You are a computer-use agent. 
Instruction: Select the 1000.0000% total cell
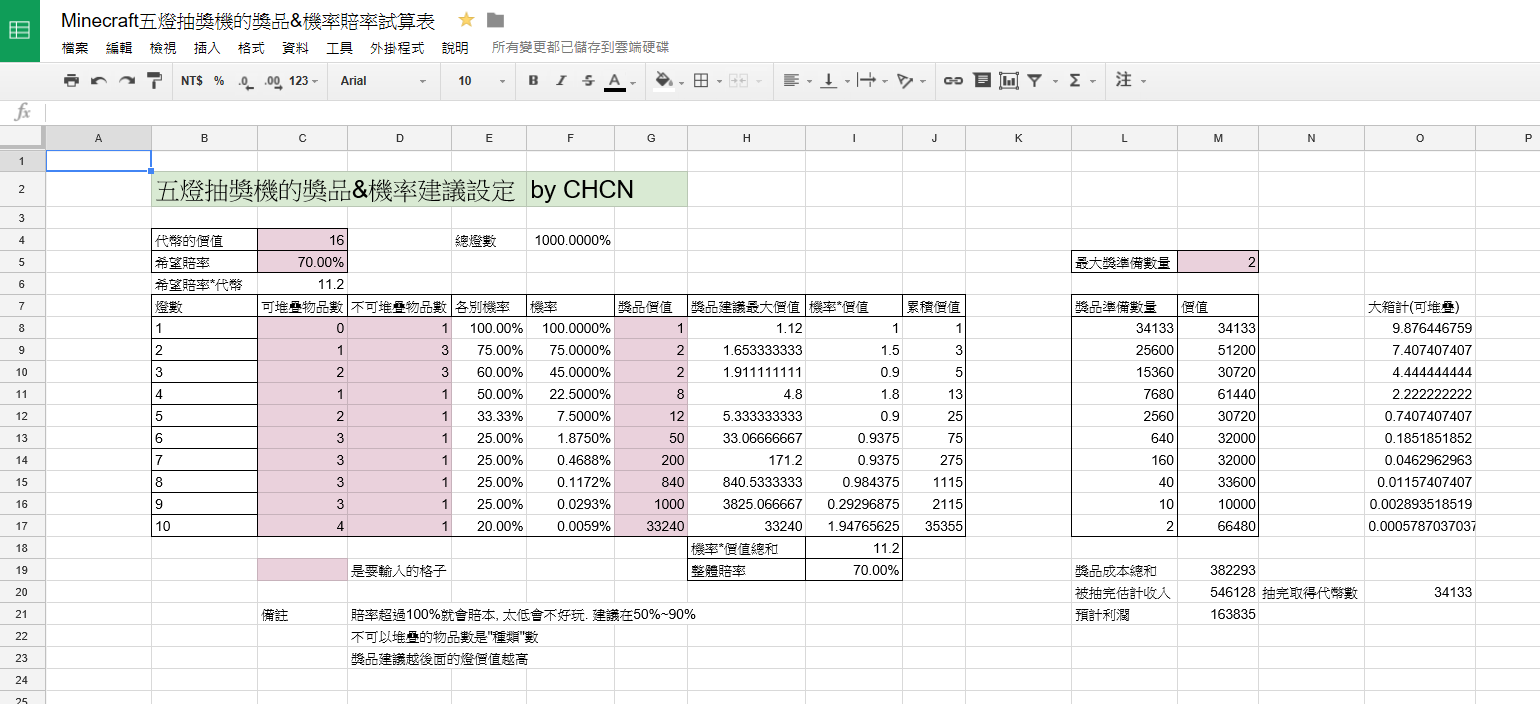[570, 240]
